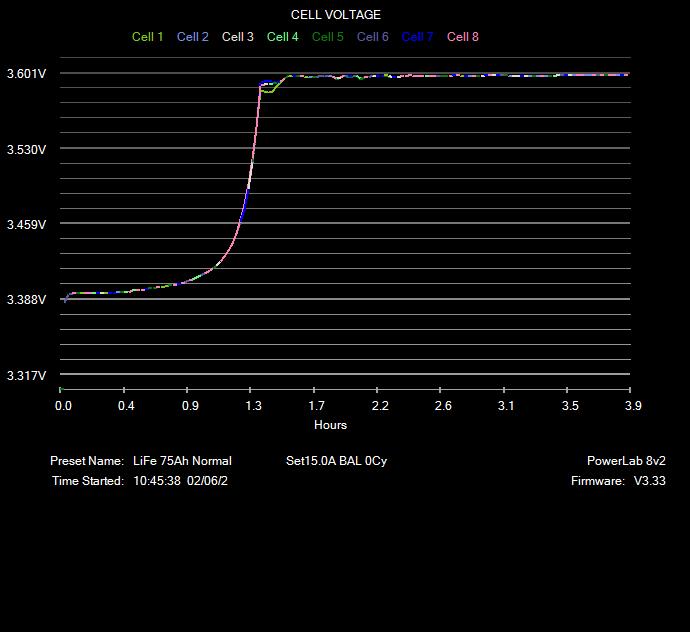Click the 2.6 hour x-axis mark
The width and height of the screenshot is (690, 632).
pos(443,406)
